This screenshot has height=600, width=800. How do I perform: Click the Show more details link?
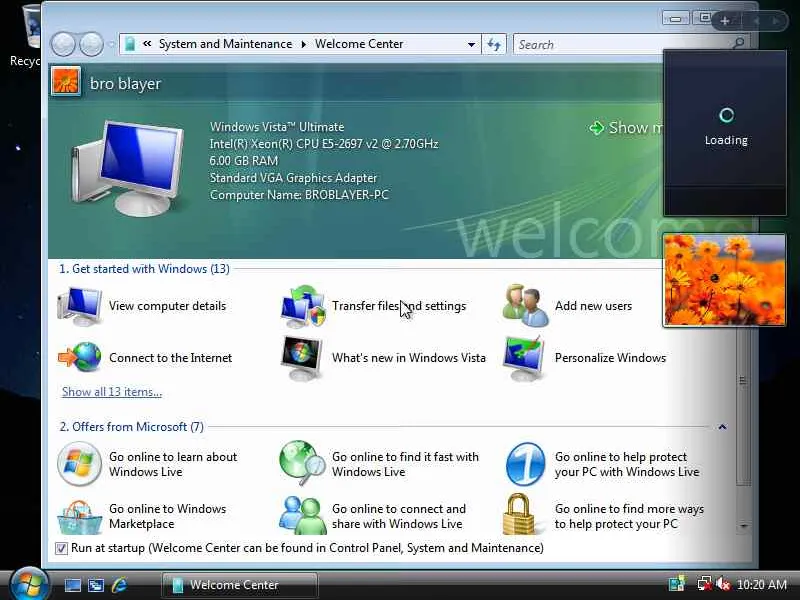(x=626, y=128)
